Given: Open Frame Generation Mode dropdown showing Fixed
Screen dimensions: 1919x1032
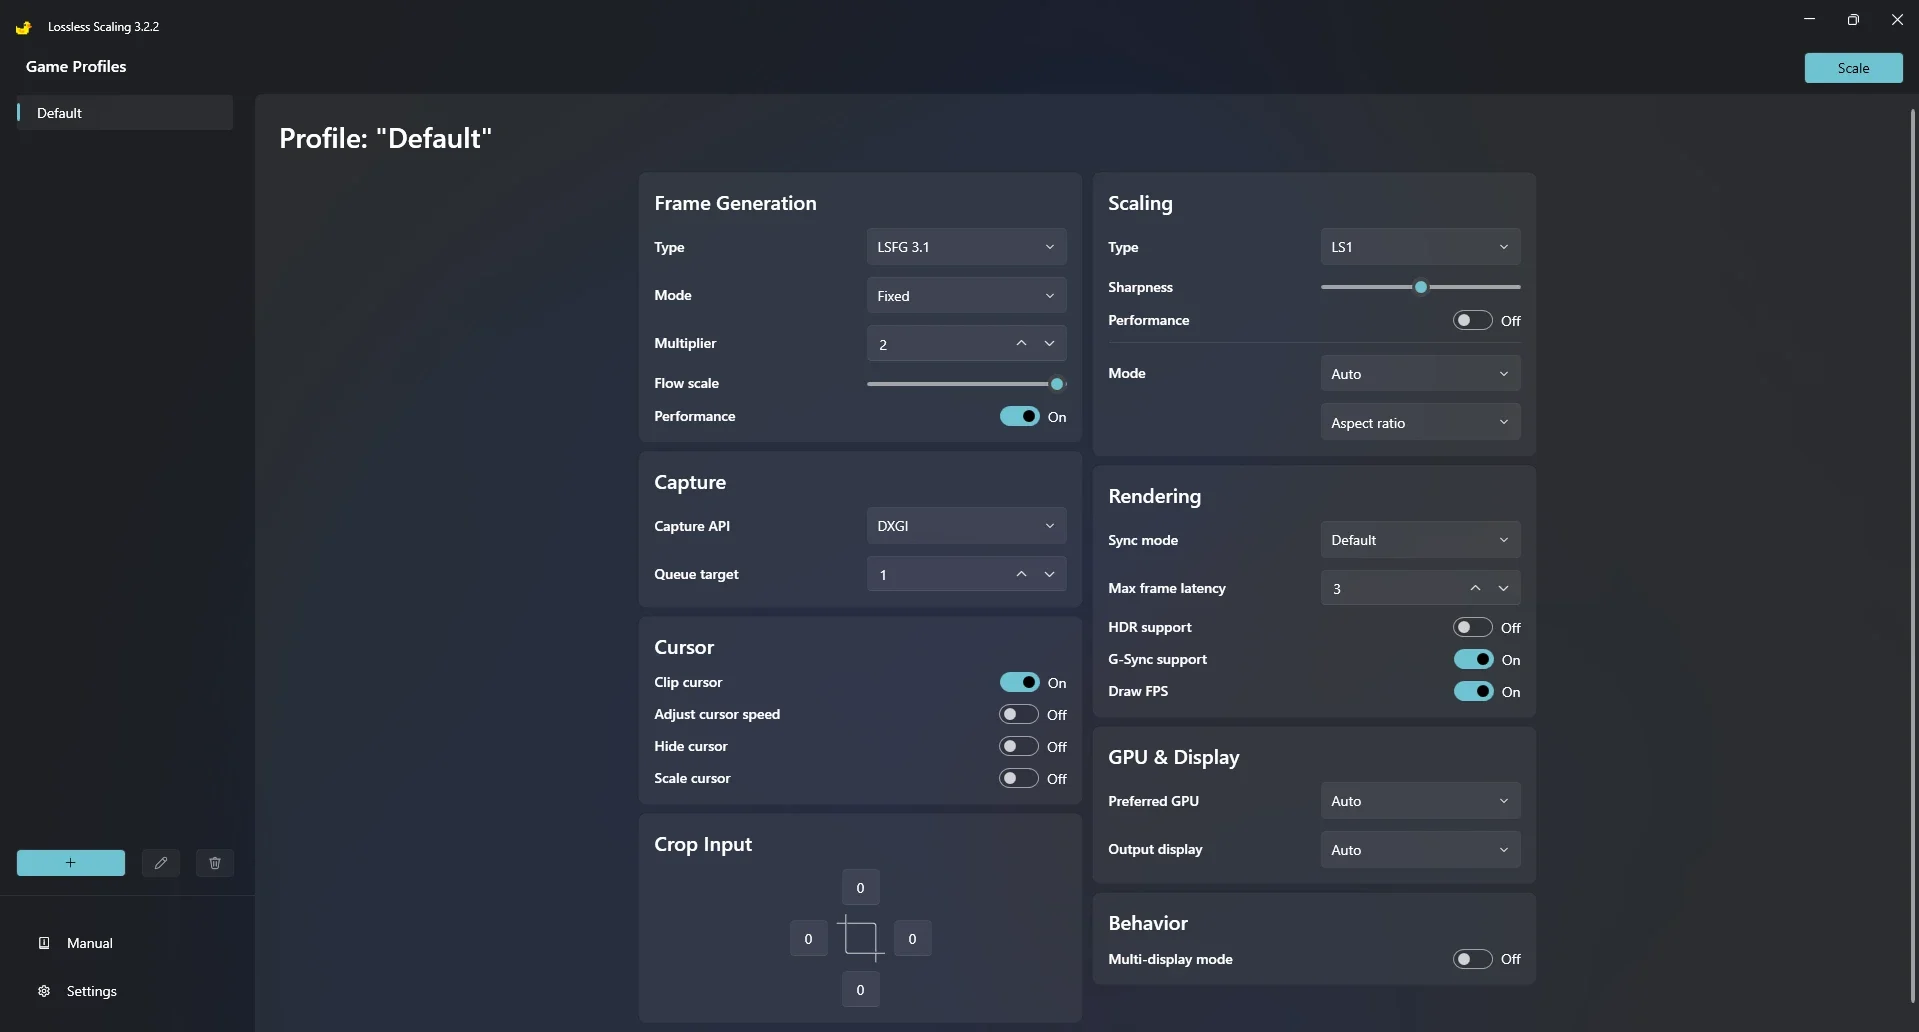Looking at the screenshot, I should point(966,296).
